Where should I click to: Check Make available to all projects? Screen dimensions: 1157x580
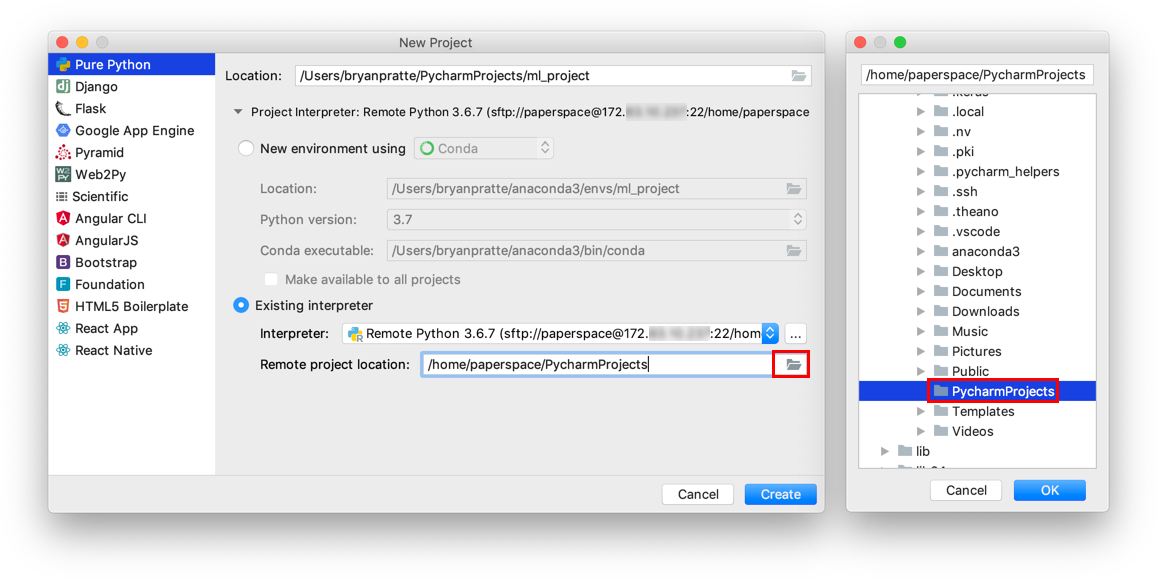(x=271, y=280)
